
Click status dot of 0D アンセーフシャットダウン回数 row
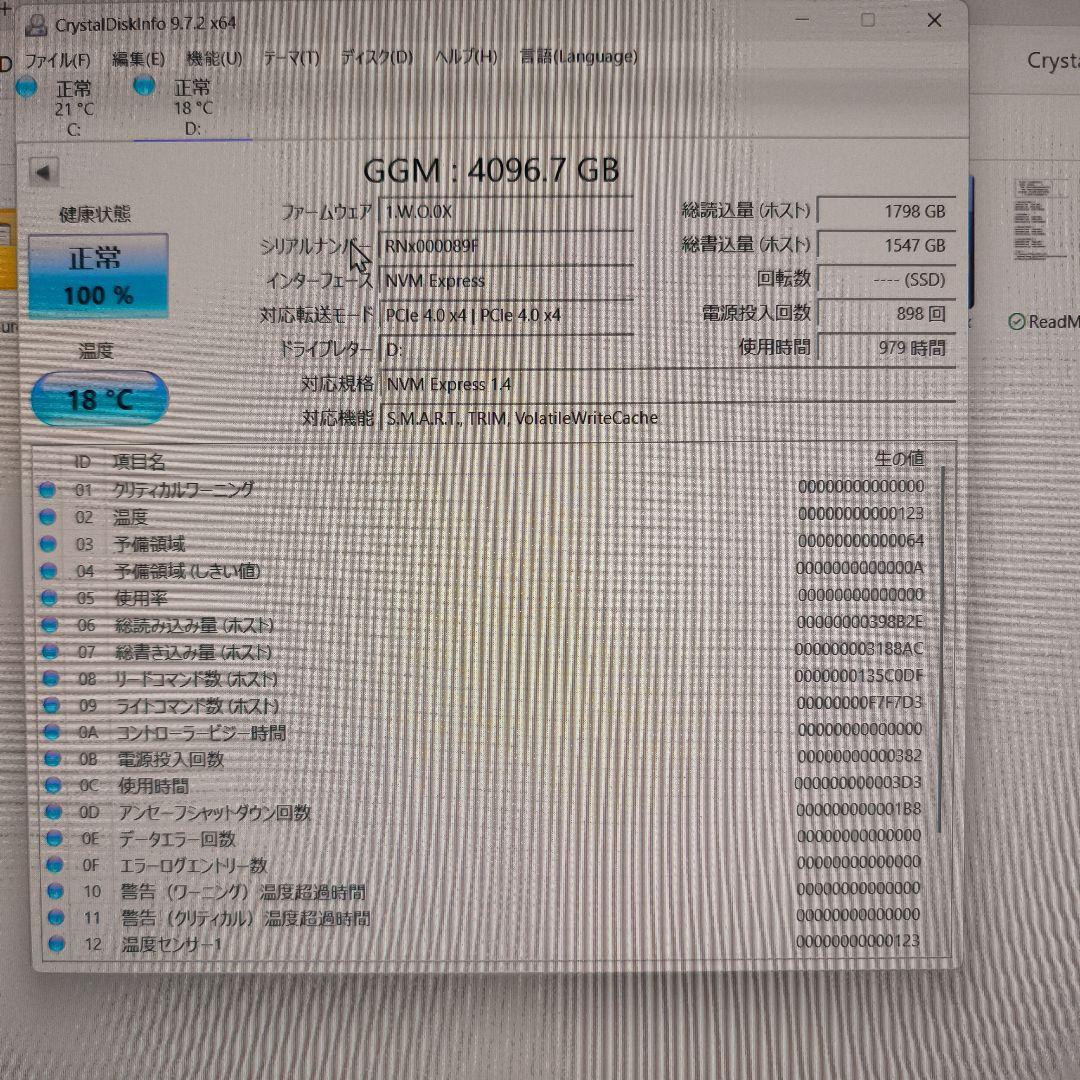[54, 812]
